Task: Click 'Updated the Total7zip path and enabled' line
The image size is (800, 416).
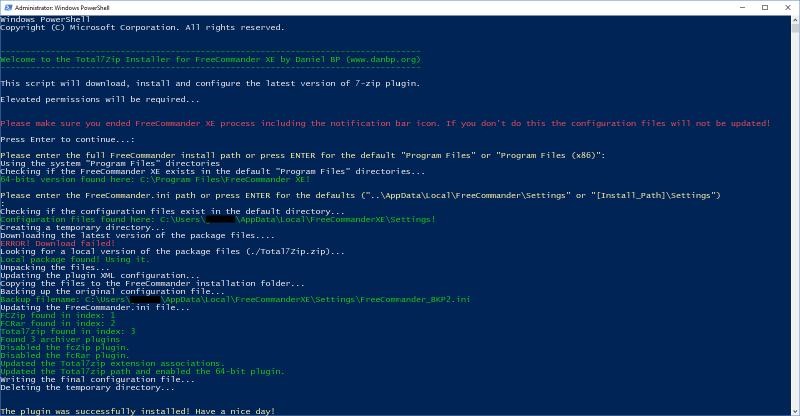Action: [x=142, y=372]
